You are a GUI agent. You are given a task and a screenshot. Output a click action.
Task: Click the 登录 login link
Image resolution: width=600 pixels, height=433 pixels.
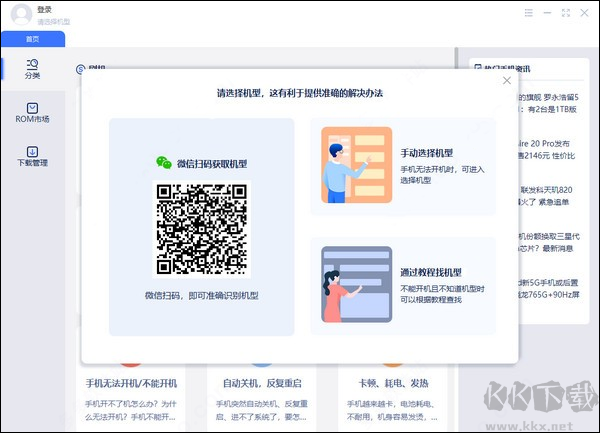(44, 10)
